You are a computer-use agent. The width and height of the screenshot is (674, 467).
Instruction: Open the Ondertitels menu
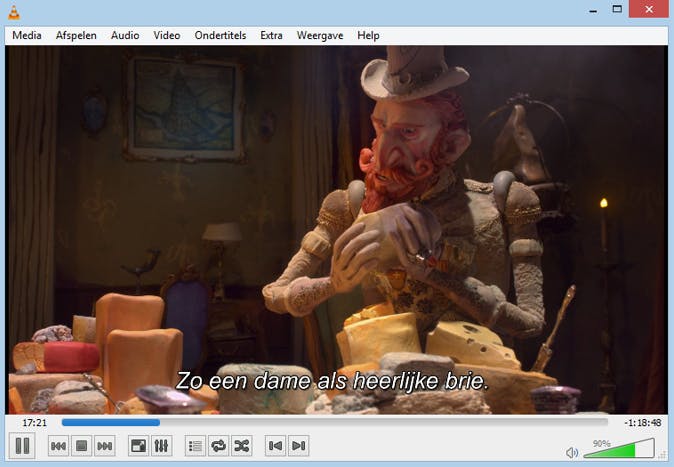[221, 35]
